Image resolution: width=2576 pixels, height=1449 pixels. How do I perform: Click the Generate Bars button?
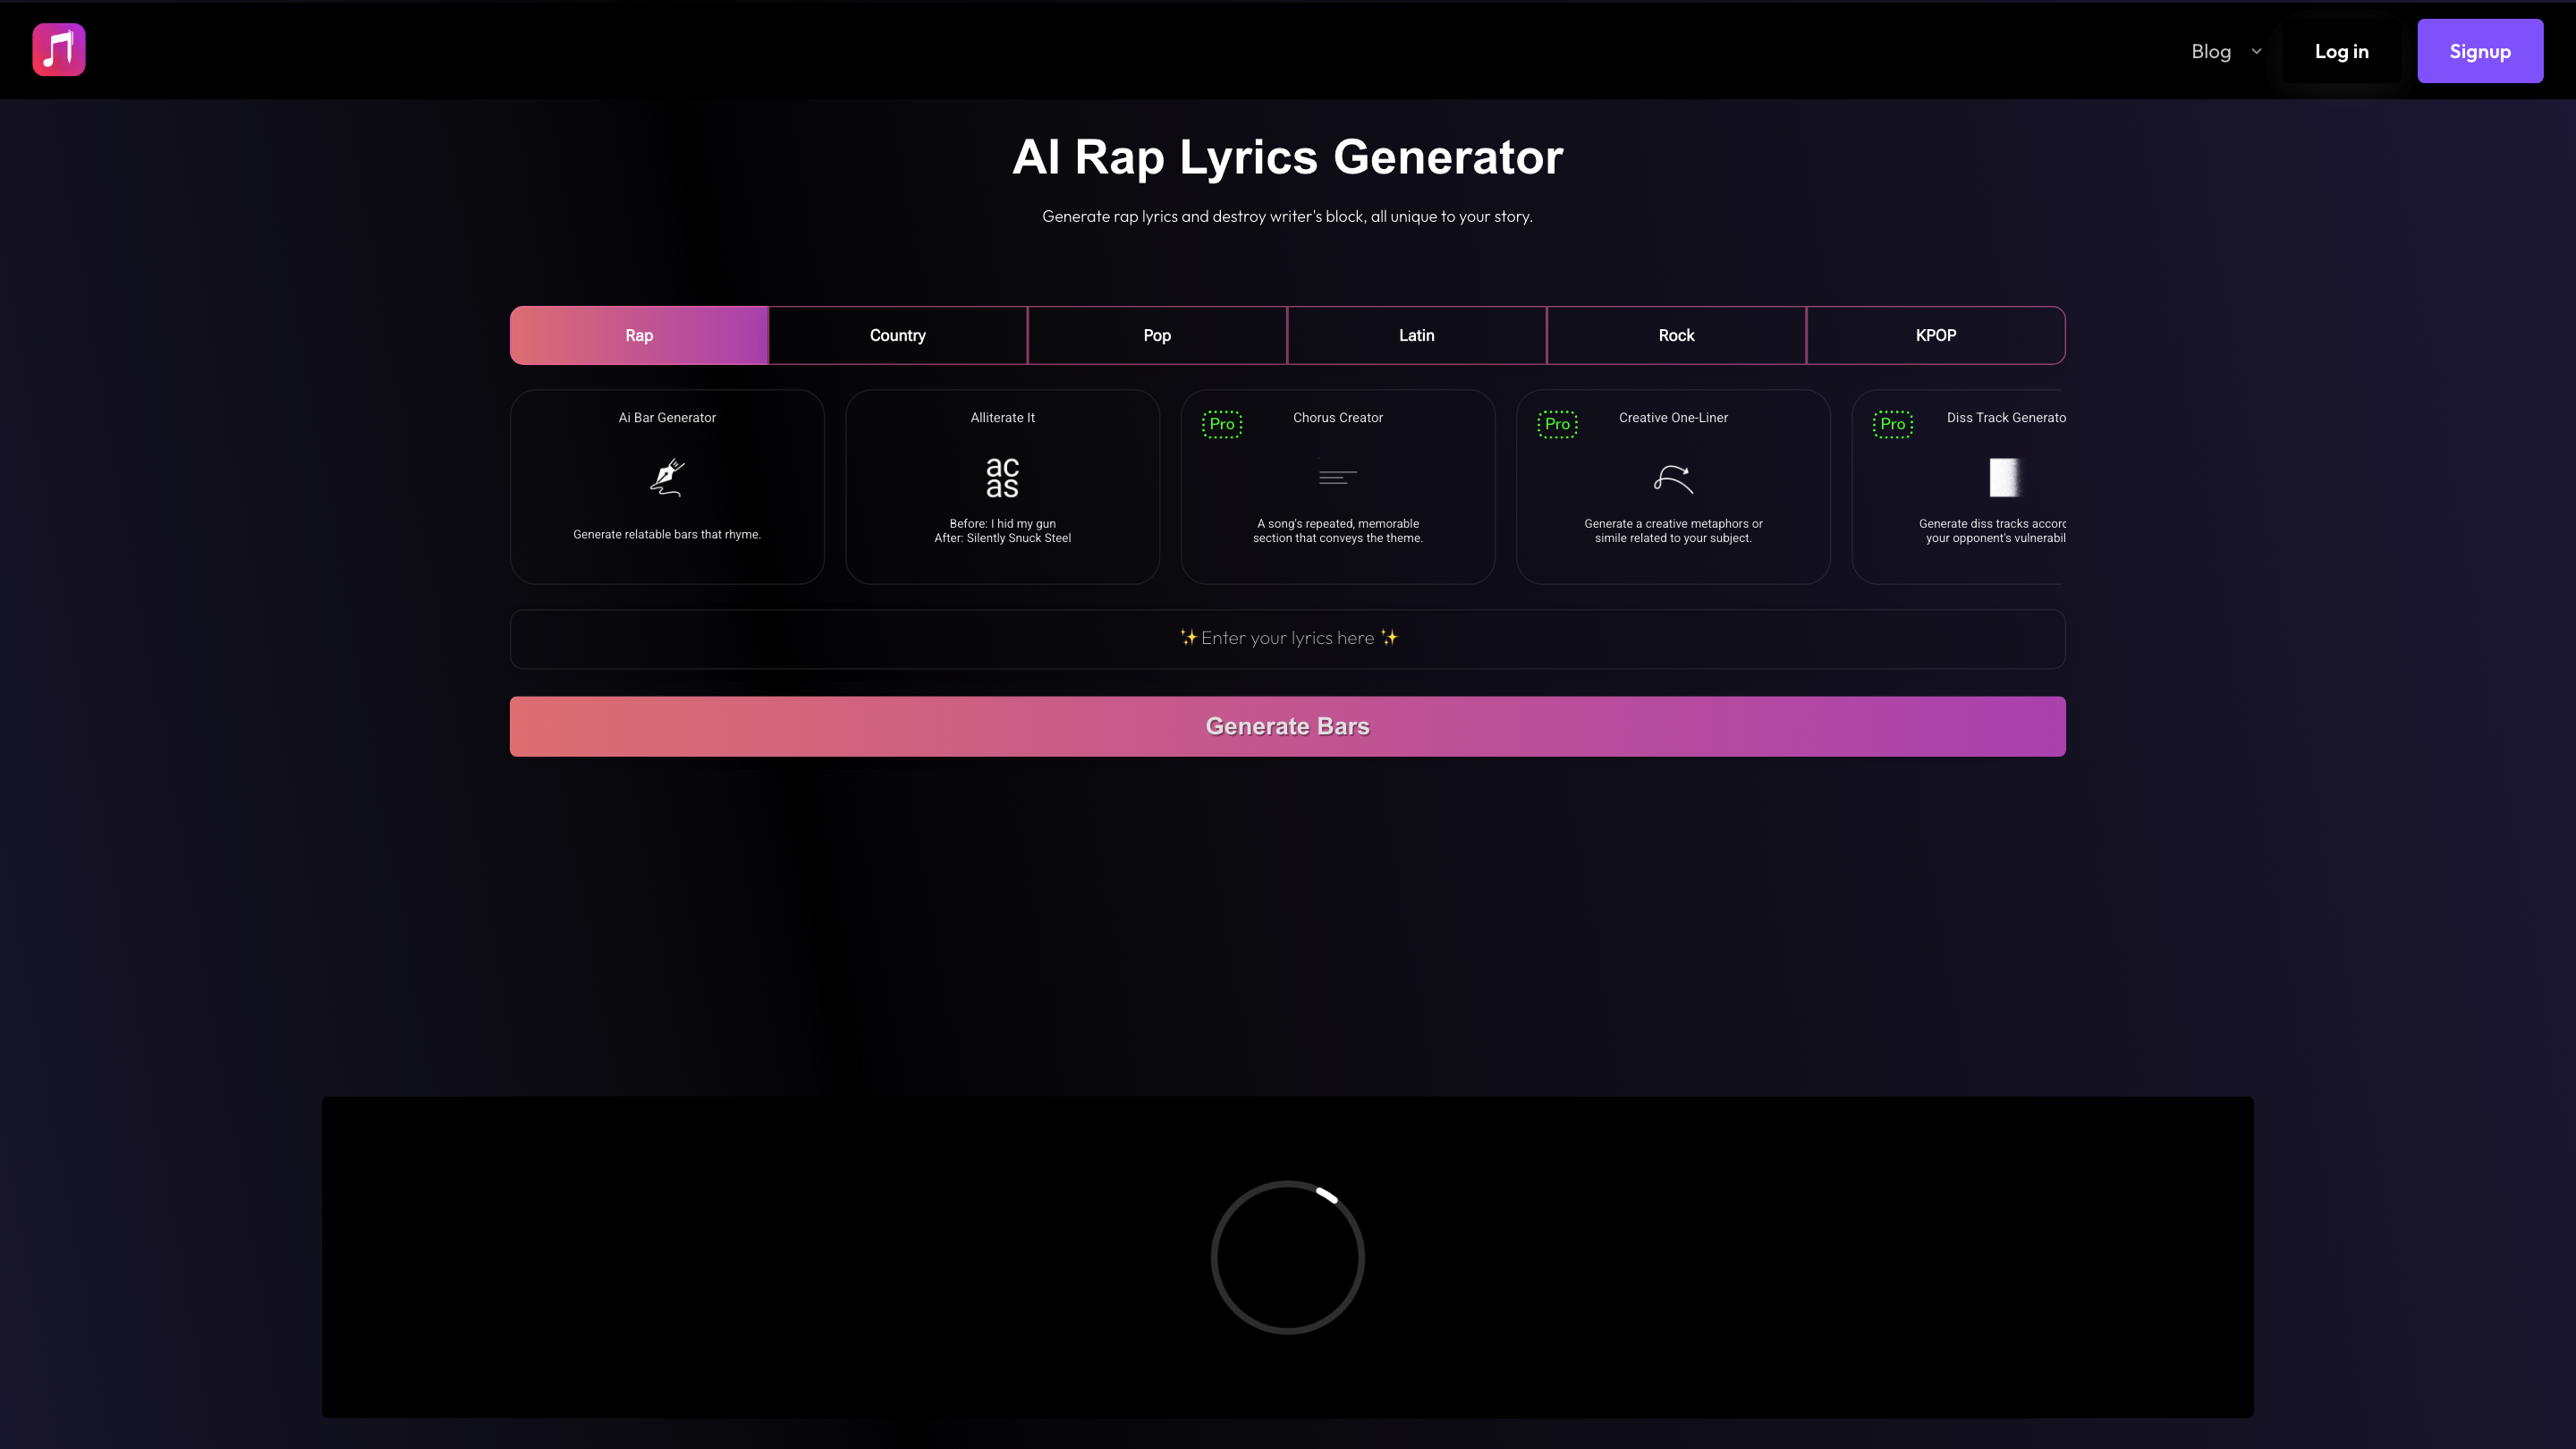pos(1287,726)
